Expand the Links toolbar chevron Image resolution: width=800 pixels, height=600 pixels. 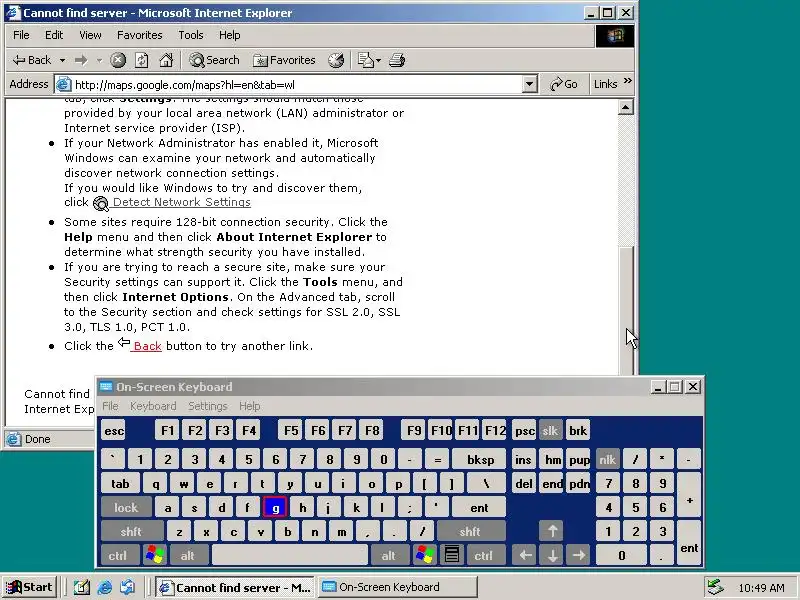628,81
